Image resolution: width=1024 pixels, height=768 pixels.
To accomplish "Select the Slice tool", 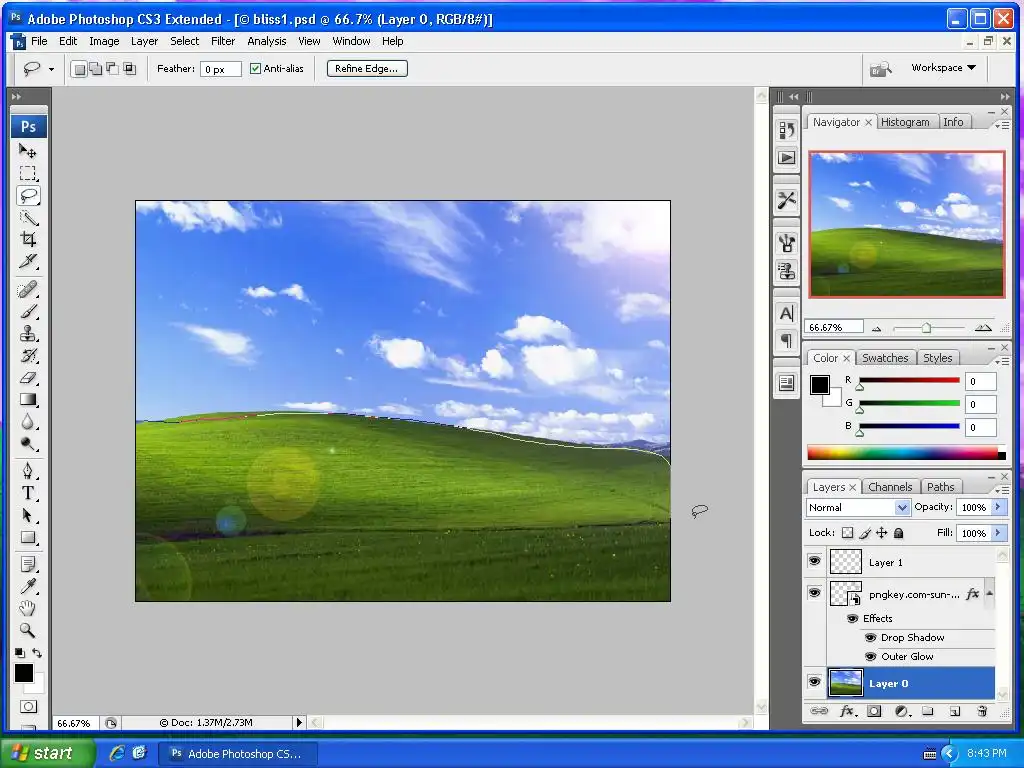I will (x=27, y=261).
